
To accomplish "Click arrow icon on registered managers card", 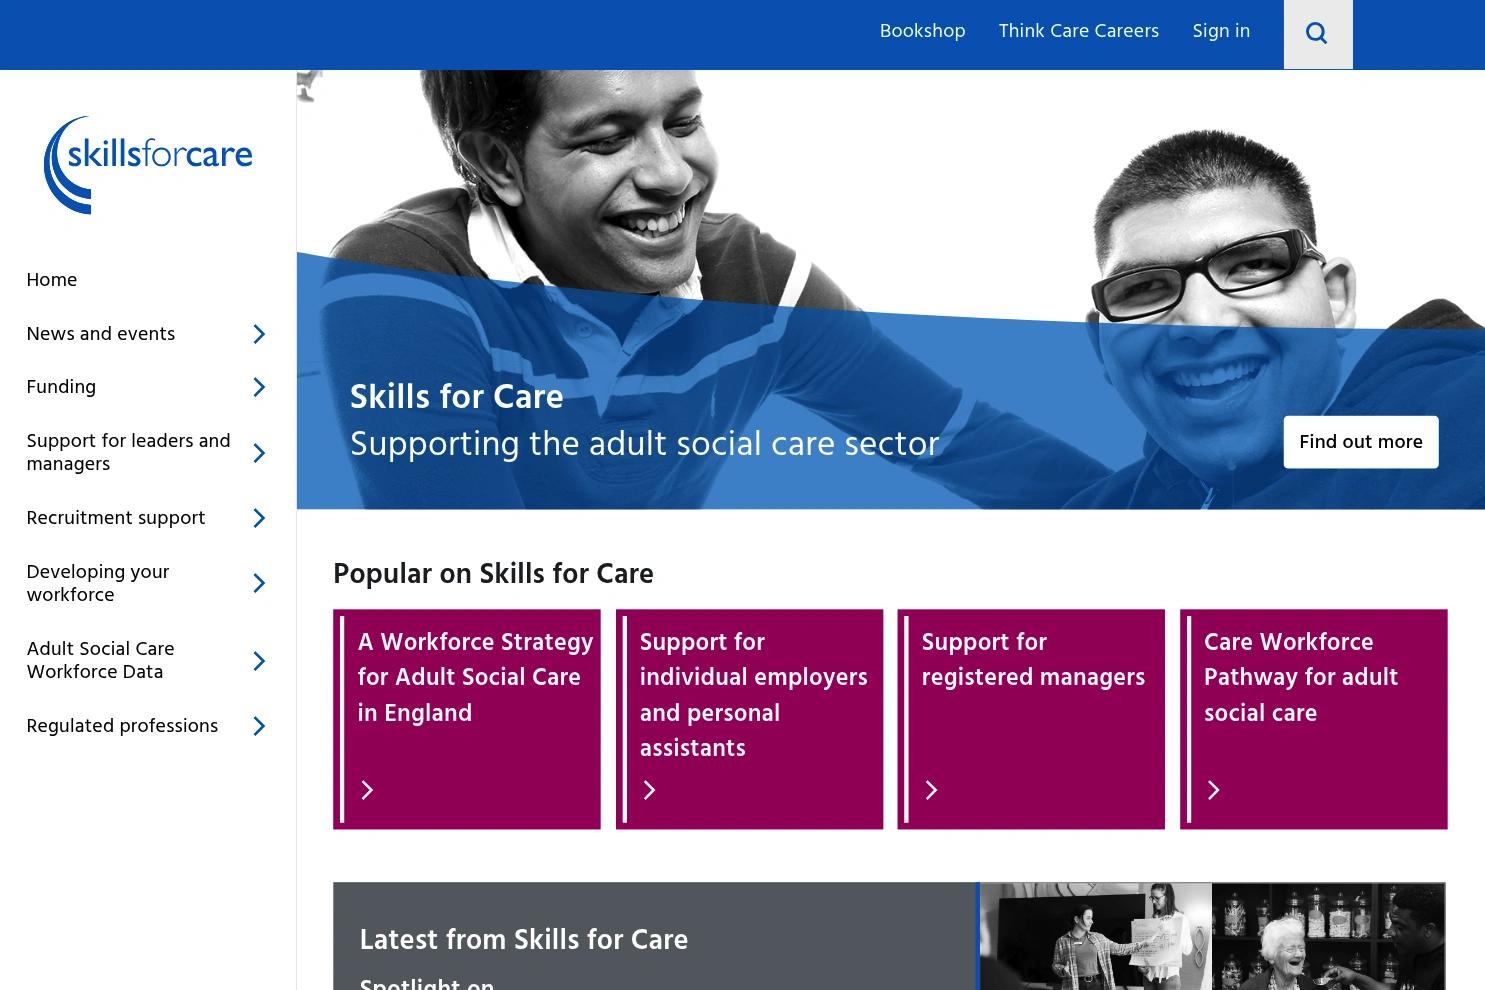I will (x=931, y=790).
